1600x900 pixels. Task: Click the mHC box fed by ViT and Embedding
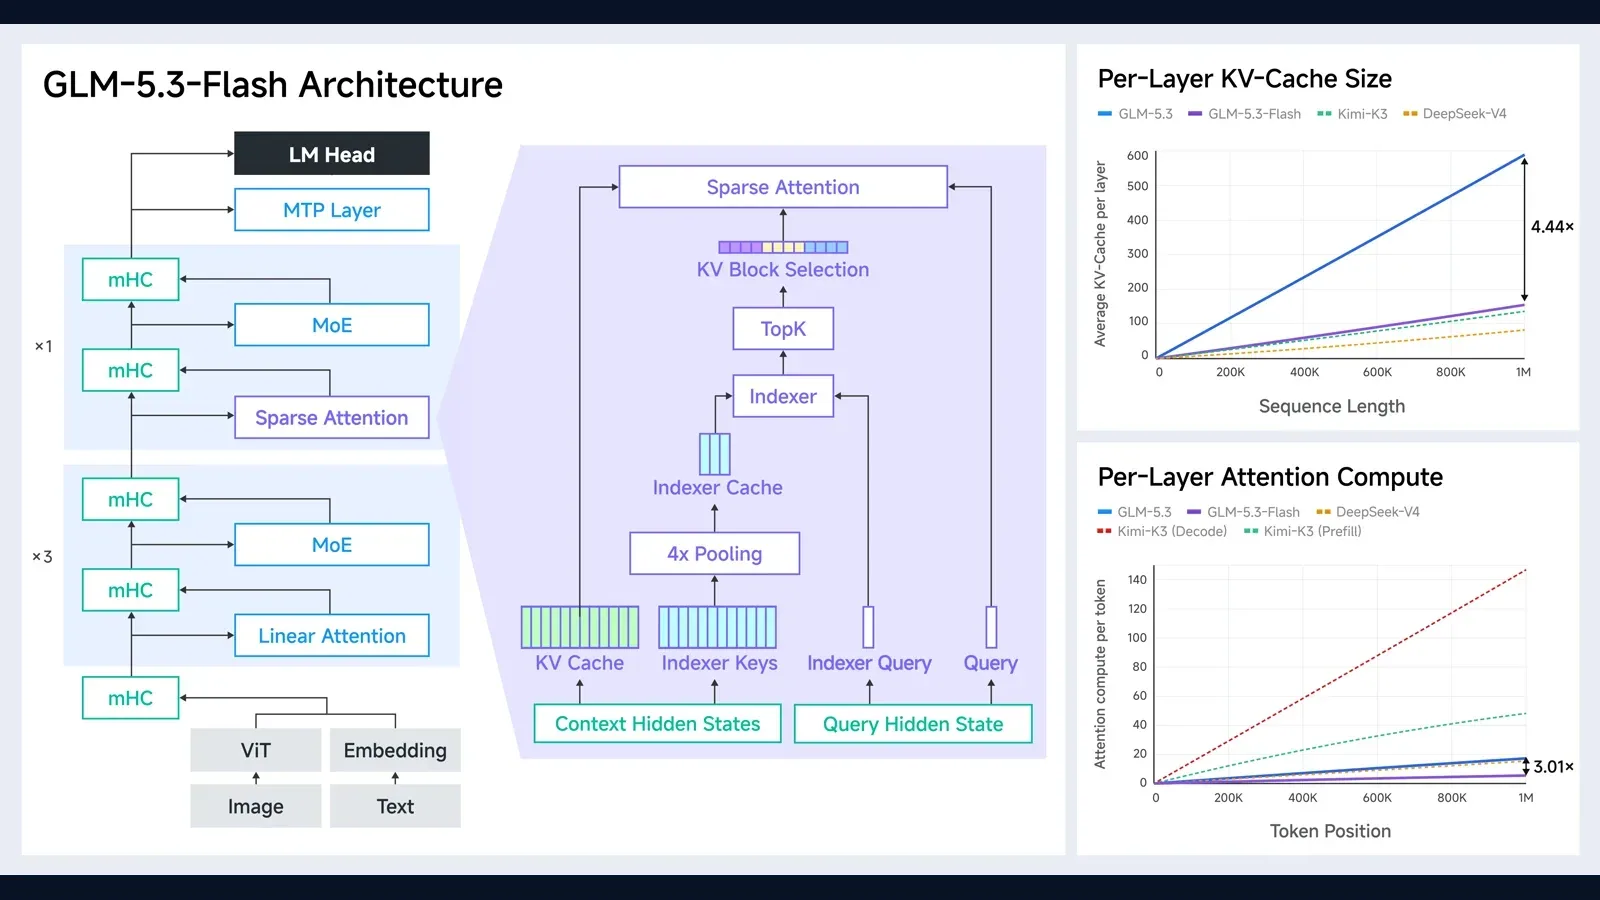tap(131, 698)
